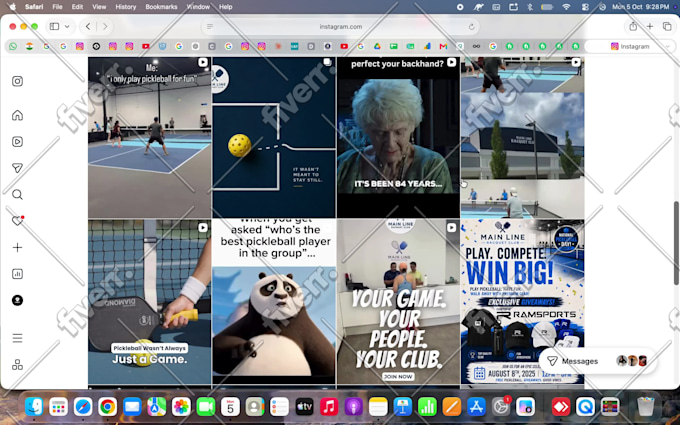The height and width of the screenshot is (425, 680).
Task: Open the floating Messages button
Action: point(597,361)
